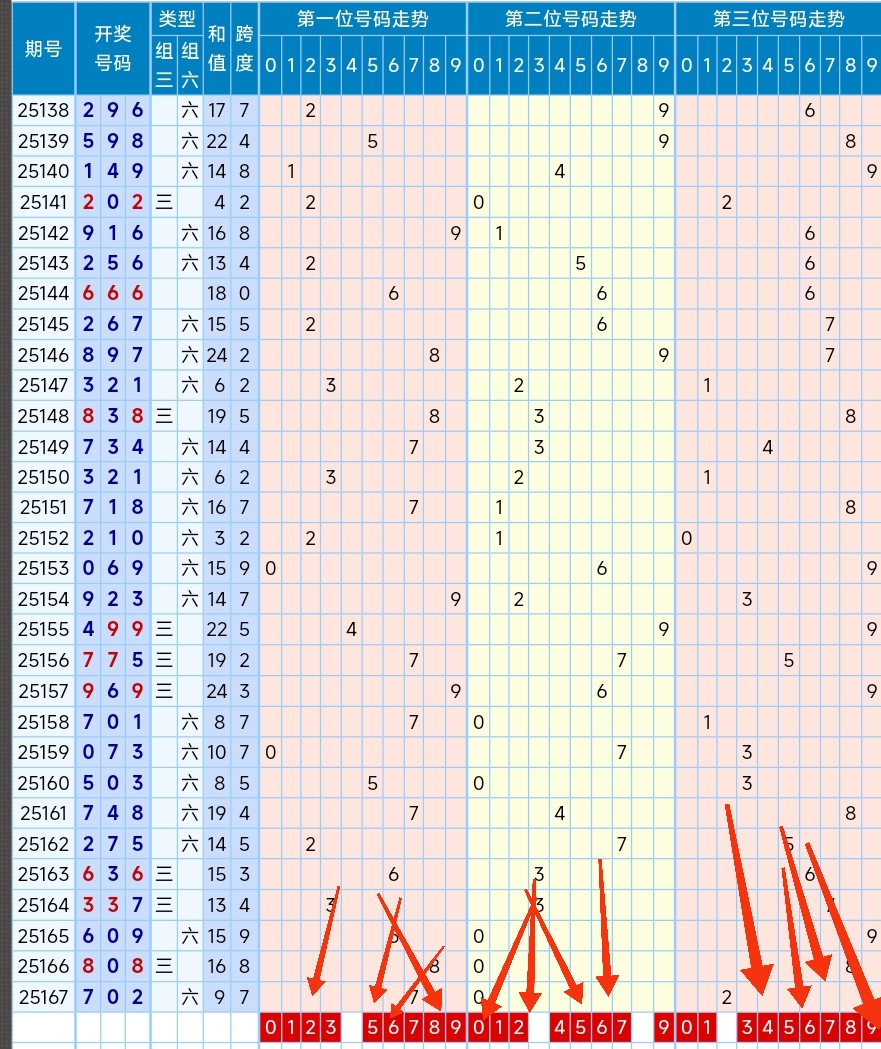Image resolution: width=881 pixels, height=1049 pixels.
Task: Click drawn numbers 2 9 6 in row 25138
Action: (x=112, y=110)
